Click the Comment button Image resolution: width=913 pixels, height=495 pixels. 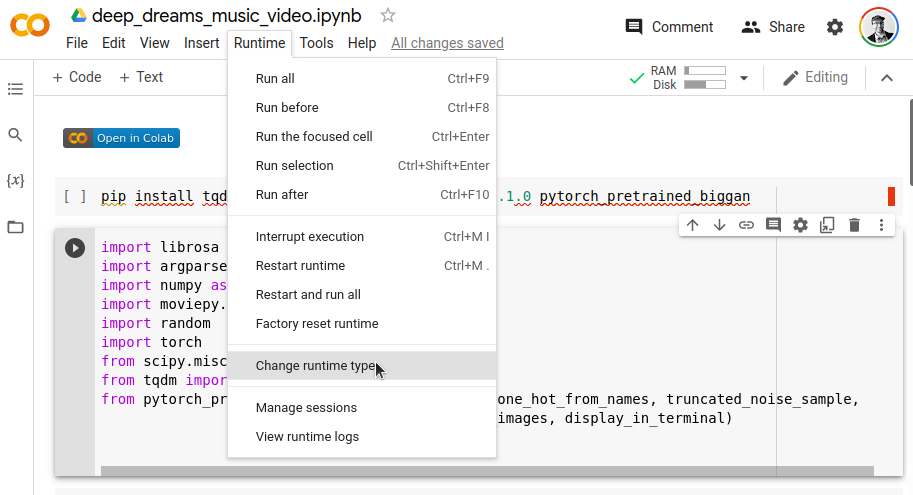(669, 27)
